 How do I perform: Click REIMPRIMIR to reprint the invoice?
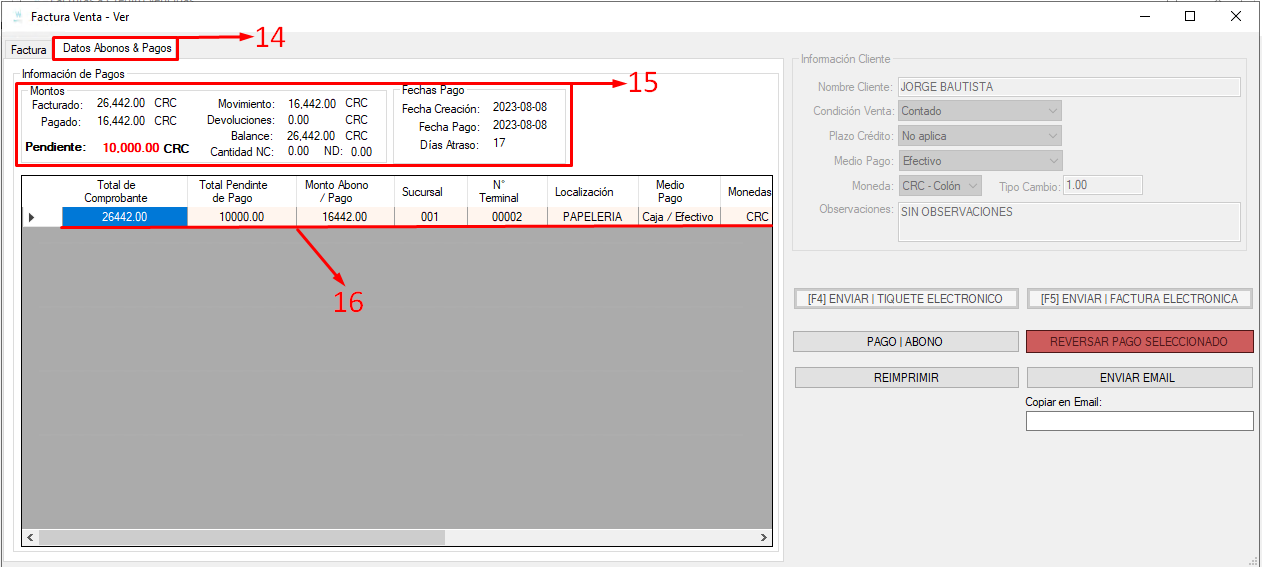[x=906, y=378]
